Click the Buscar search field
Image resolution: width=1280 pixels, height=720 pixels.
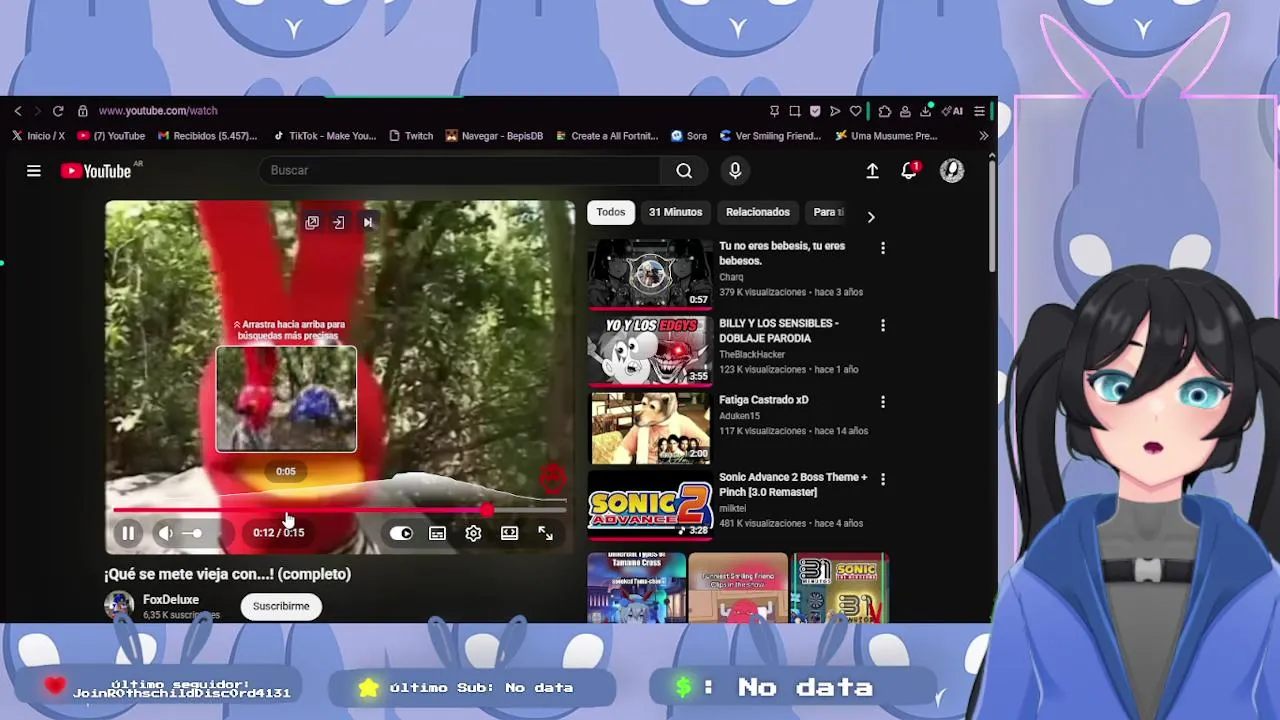click(460, 170)
